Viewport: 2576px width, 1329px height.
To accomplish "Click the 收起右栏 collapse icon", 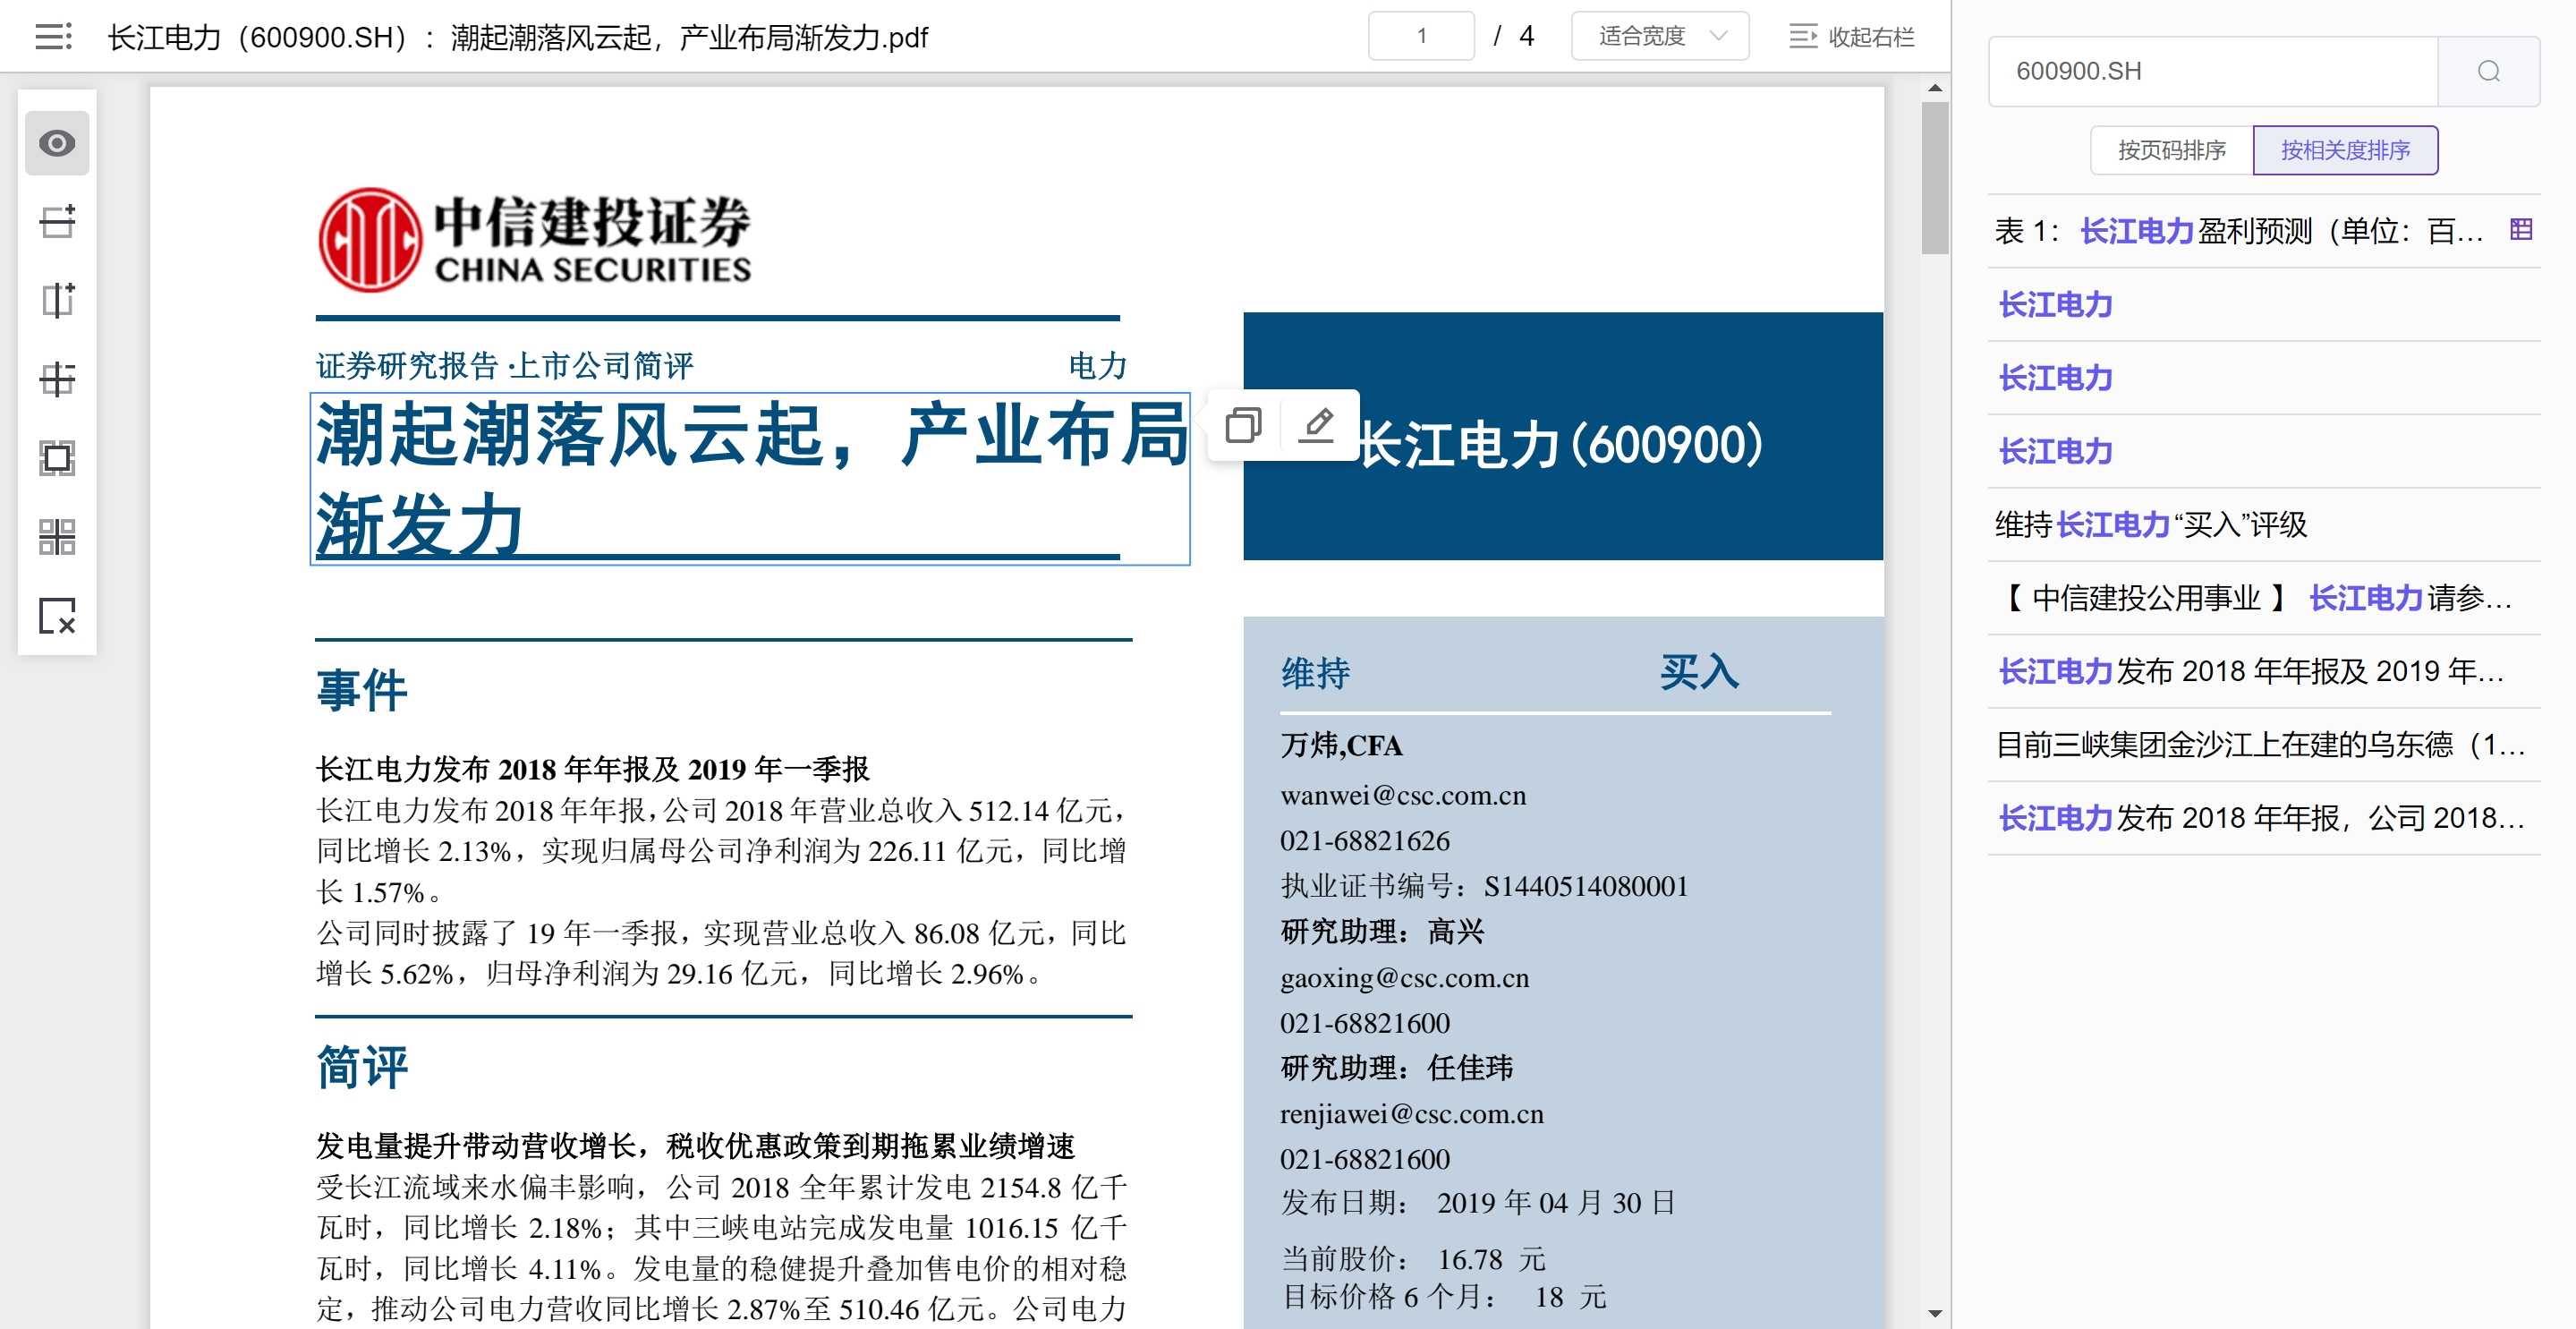I will click(x=1802, y=37).
